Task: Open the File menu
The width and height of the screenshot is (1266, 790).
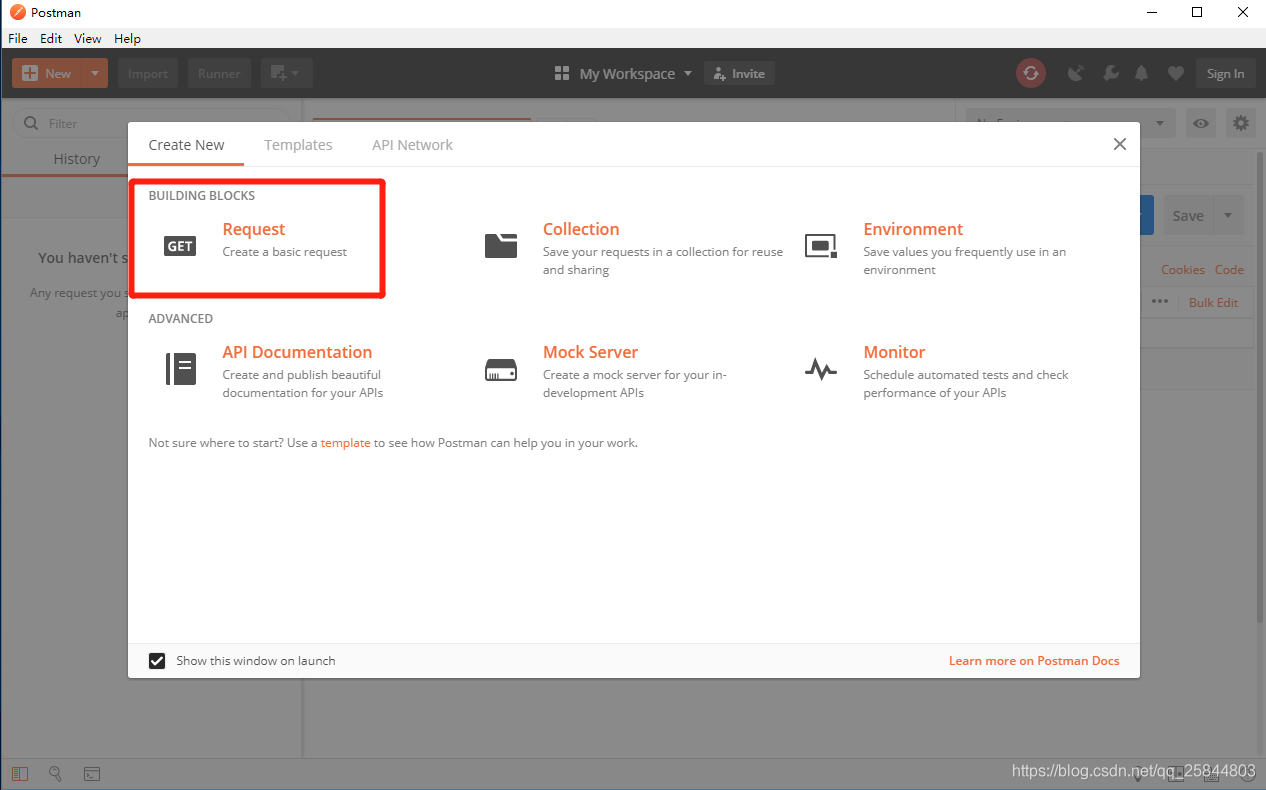Action: [x=18, y=38]
